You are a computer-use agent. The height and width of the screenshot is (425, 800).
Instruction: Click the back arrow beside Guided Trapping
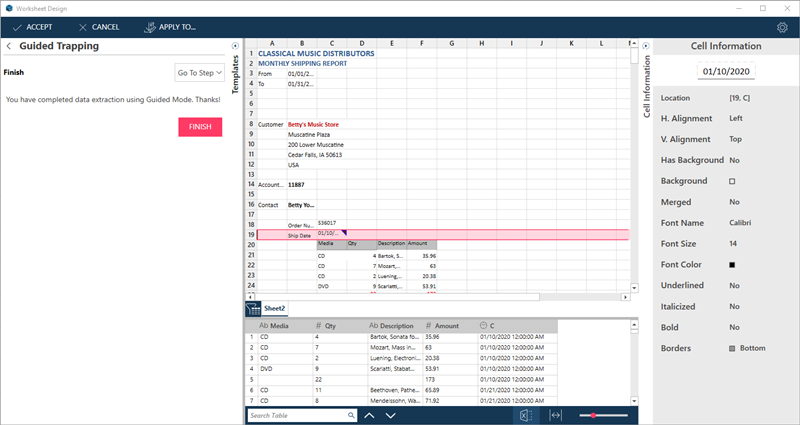click(9, 46)
